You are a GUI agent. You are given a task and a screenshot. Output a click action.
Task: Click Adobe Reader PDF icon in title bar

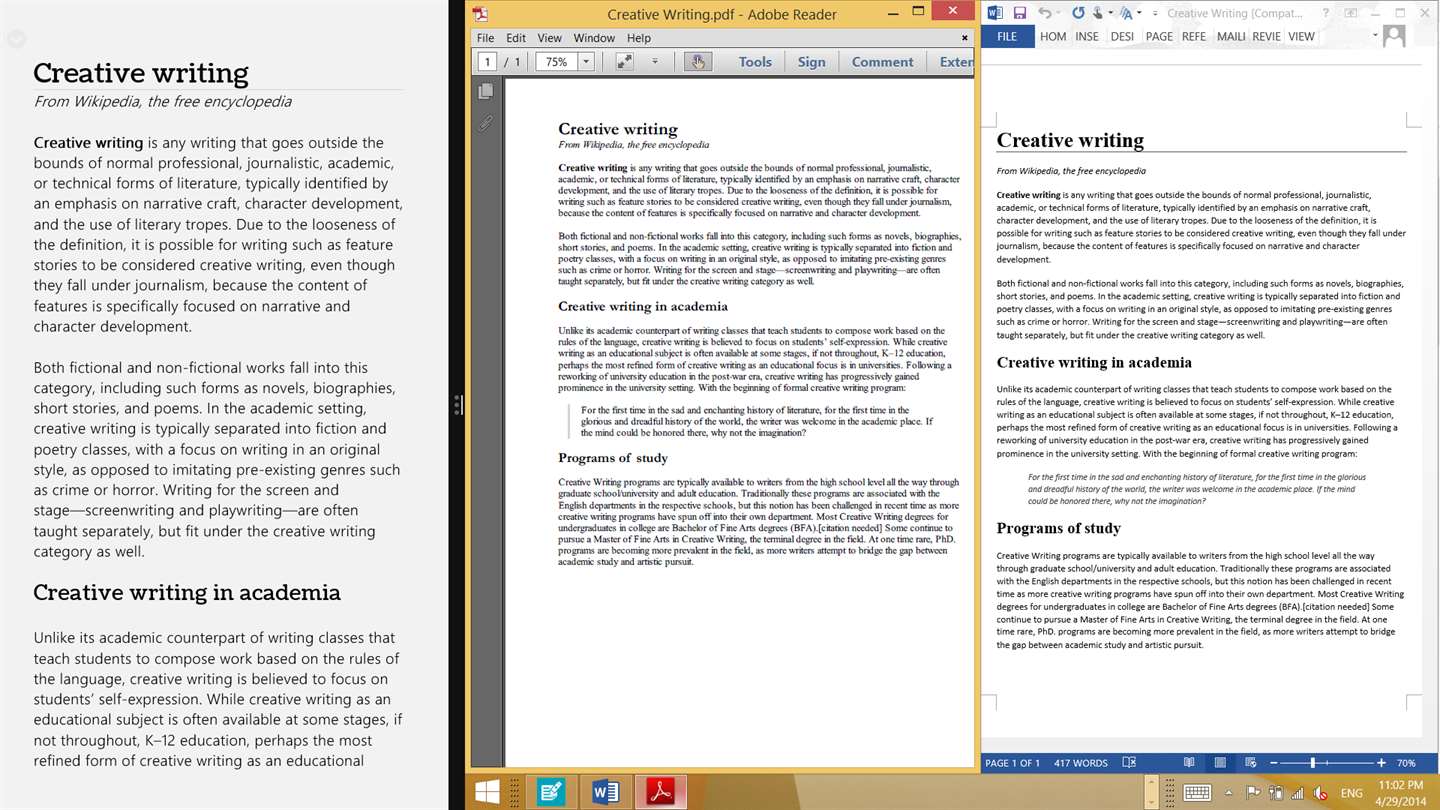[480, 14]
